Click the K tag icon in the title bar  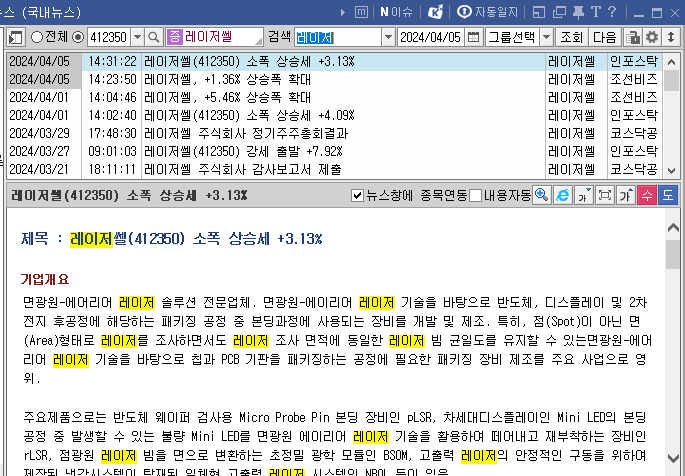[435, 12]
